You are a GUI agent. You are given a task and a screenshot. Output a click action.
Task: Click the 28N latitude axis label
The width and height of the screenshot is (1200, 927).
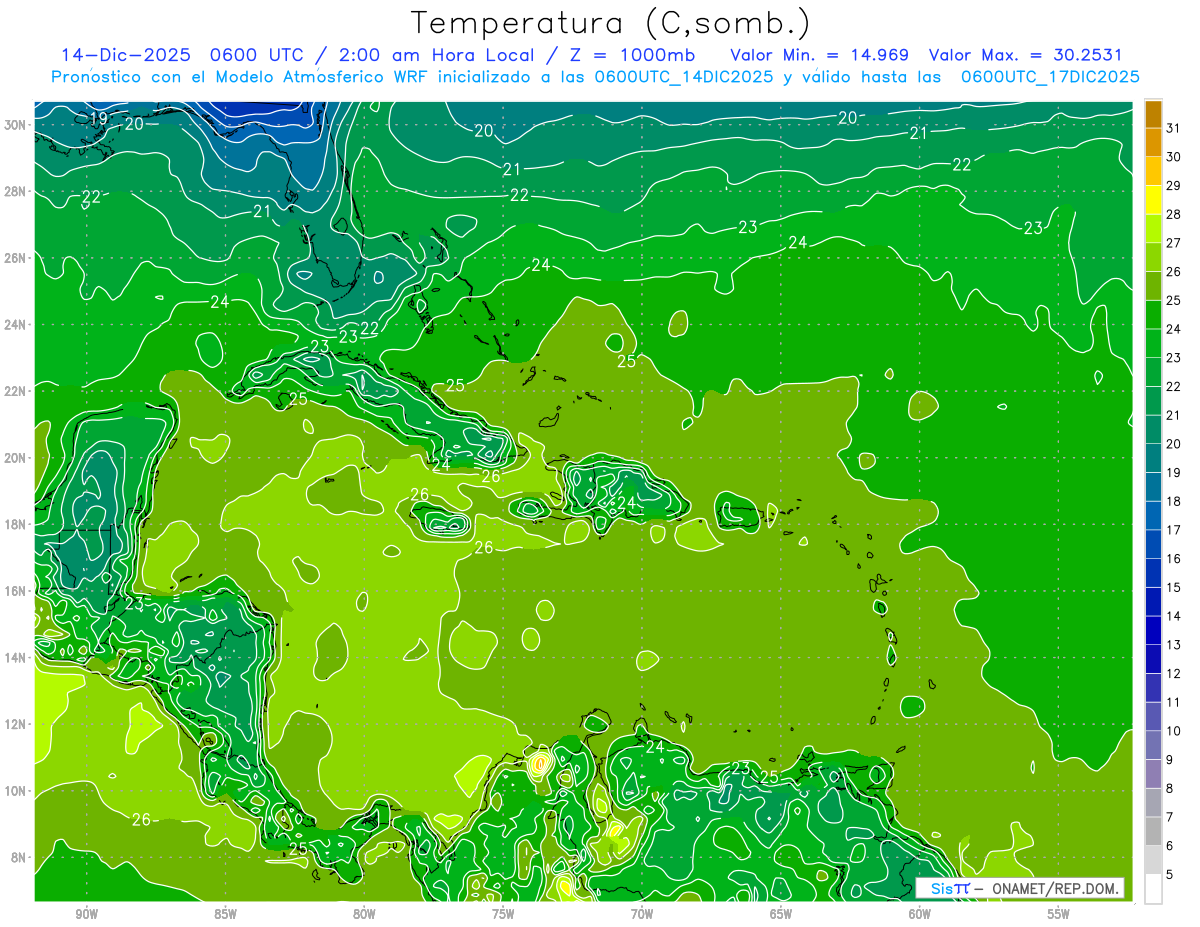pos(17,191)
